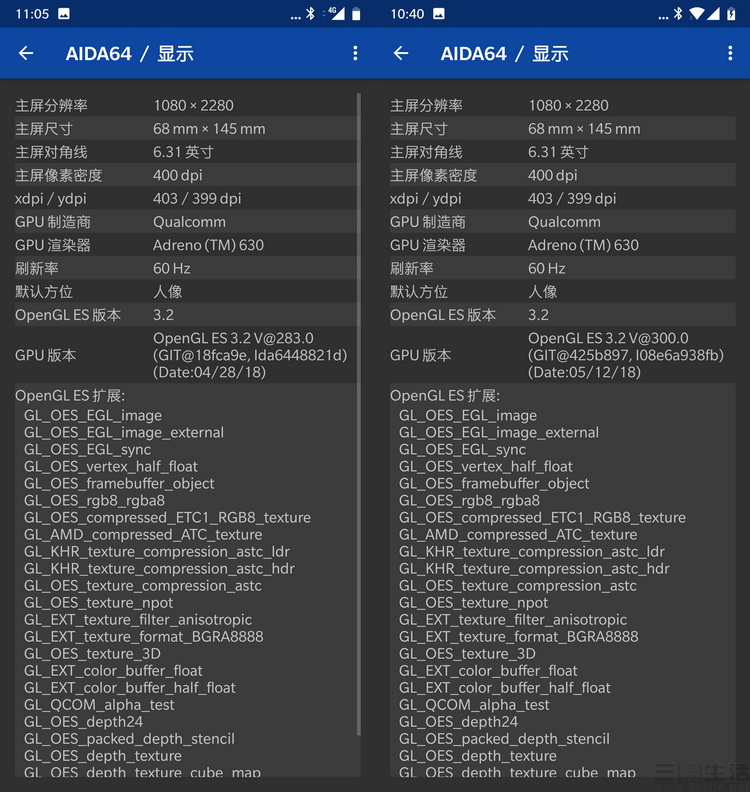Tap back arrow on the 11:05 screen
The image size is (750, 792).
[26, 53]
